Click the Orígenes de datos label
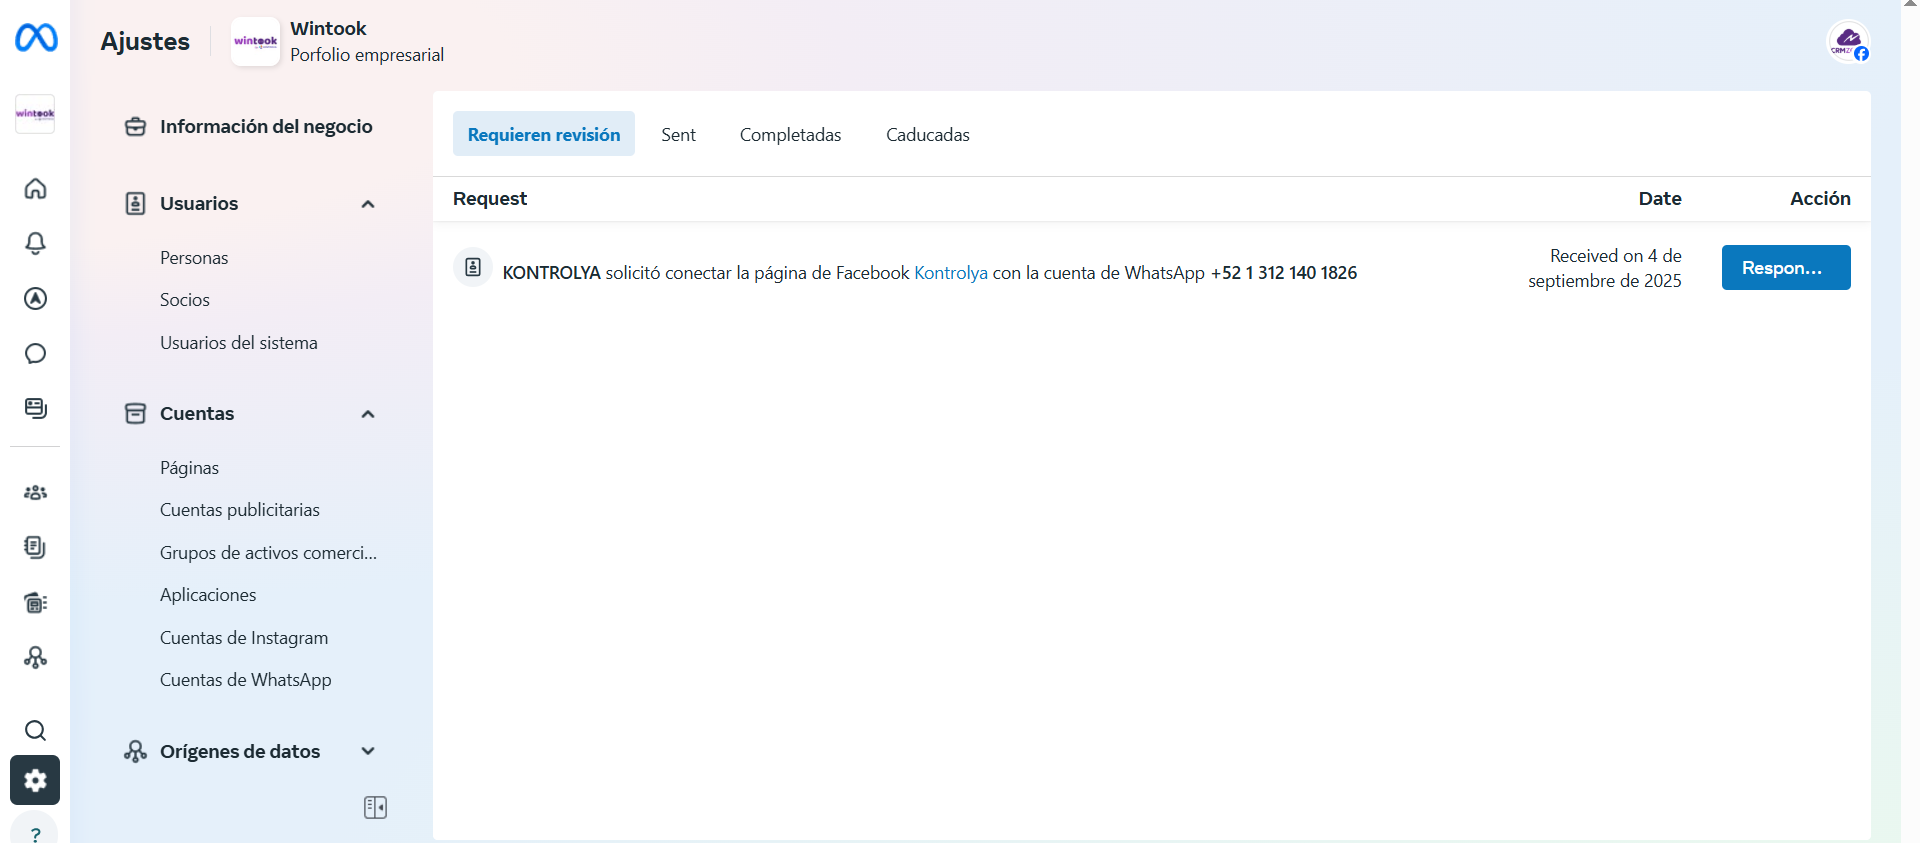 (240, 752)
